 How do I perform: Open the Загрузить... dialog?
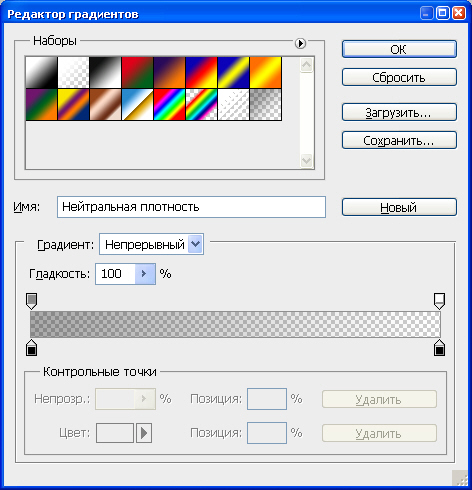coord(399,112)
